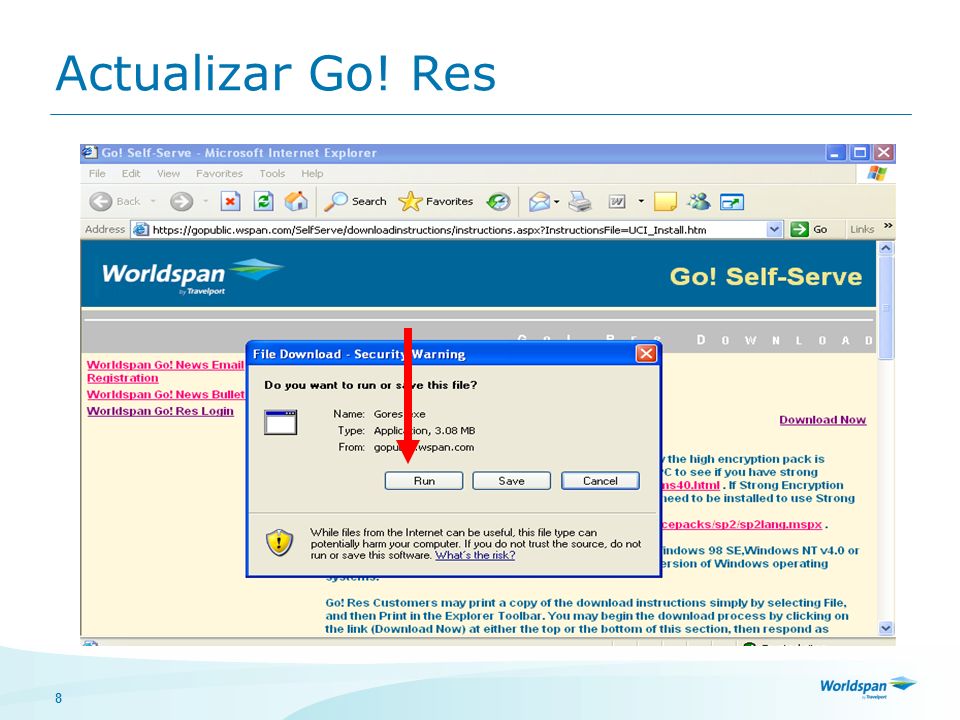Viewport: 960px width, 720px height.
Task: Click "Application, 3.08 MB" type text
Action: pos(424,431)
